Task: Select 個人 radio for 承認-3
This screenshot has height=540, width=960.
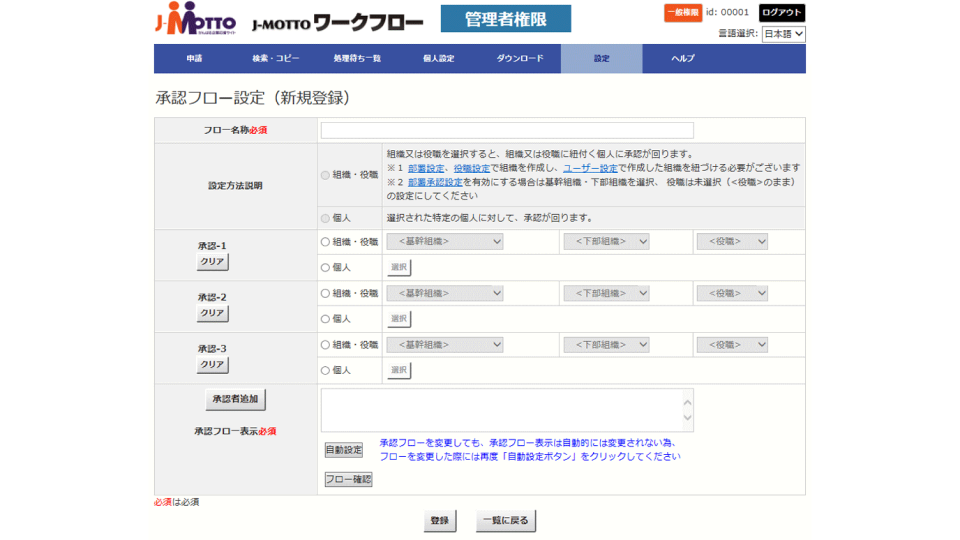Action: click(325, 371)
